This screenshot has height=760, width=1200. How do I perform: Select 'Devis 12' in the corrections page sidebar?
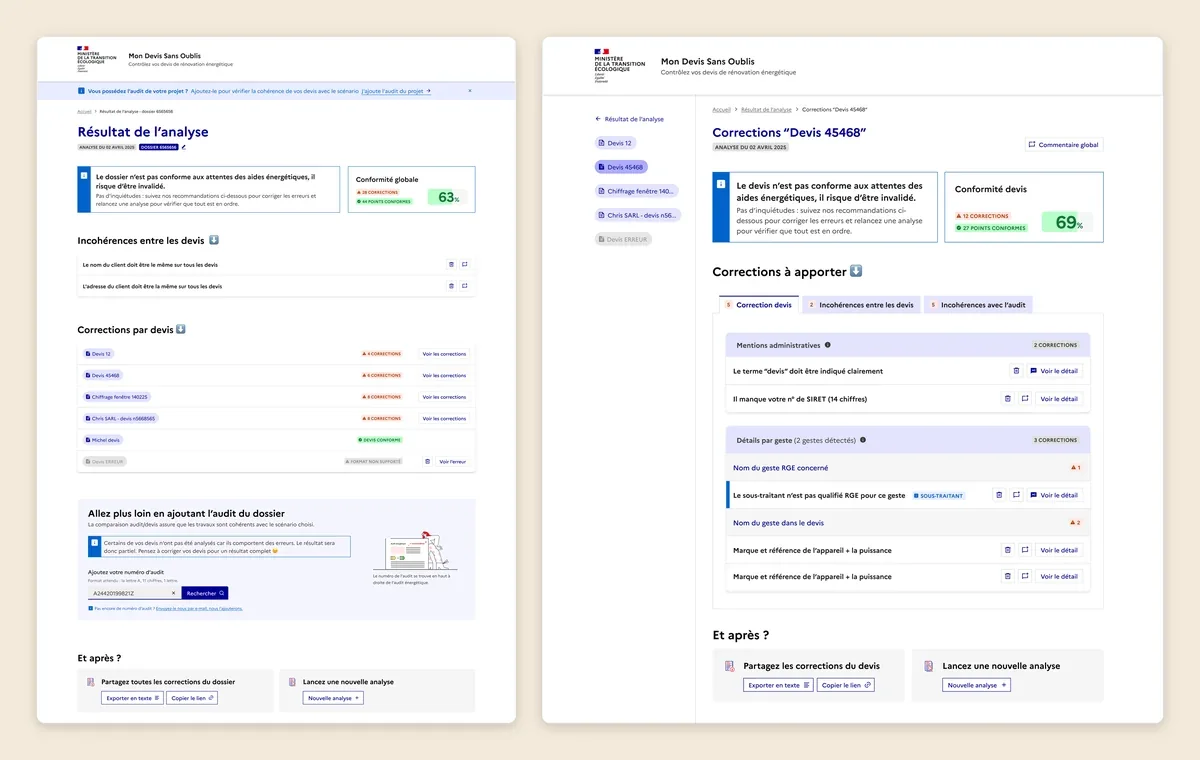point(615,143)
